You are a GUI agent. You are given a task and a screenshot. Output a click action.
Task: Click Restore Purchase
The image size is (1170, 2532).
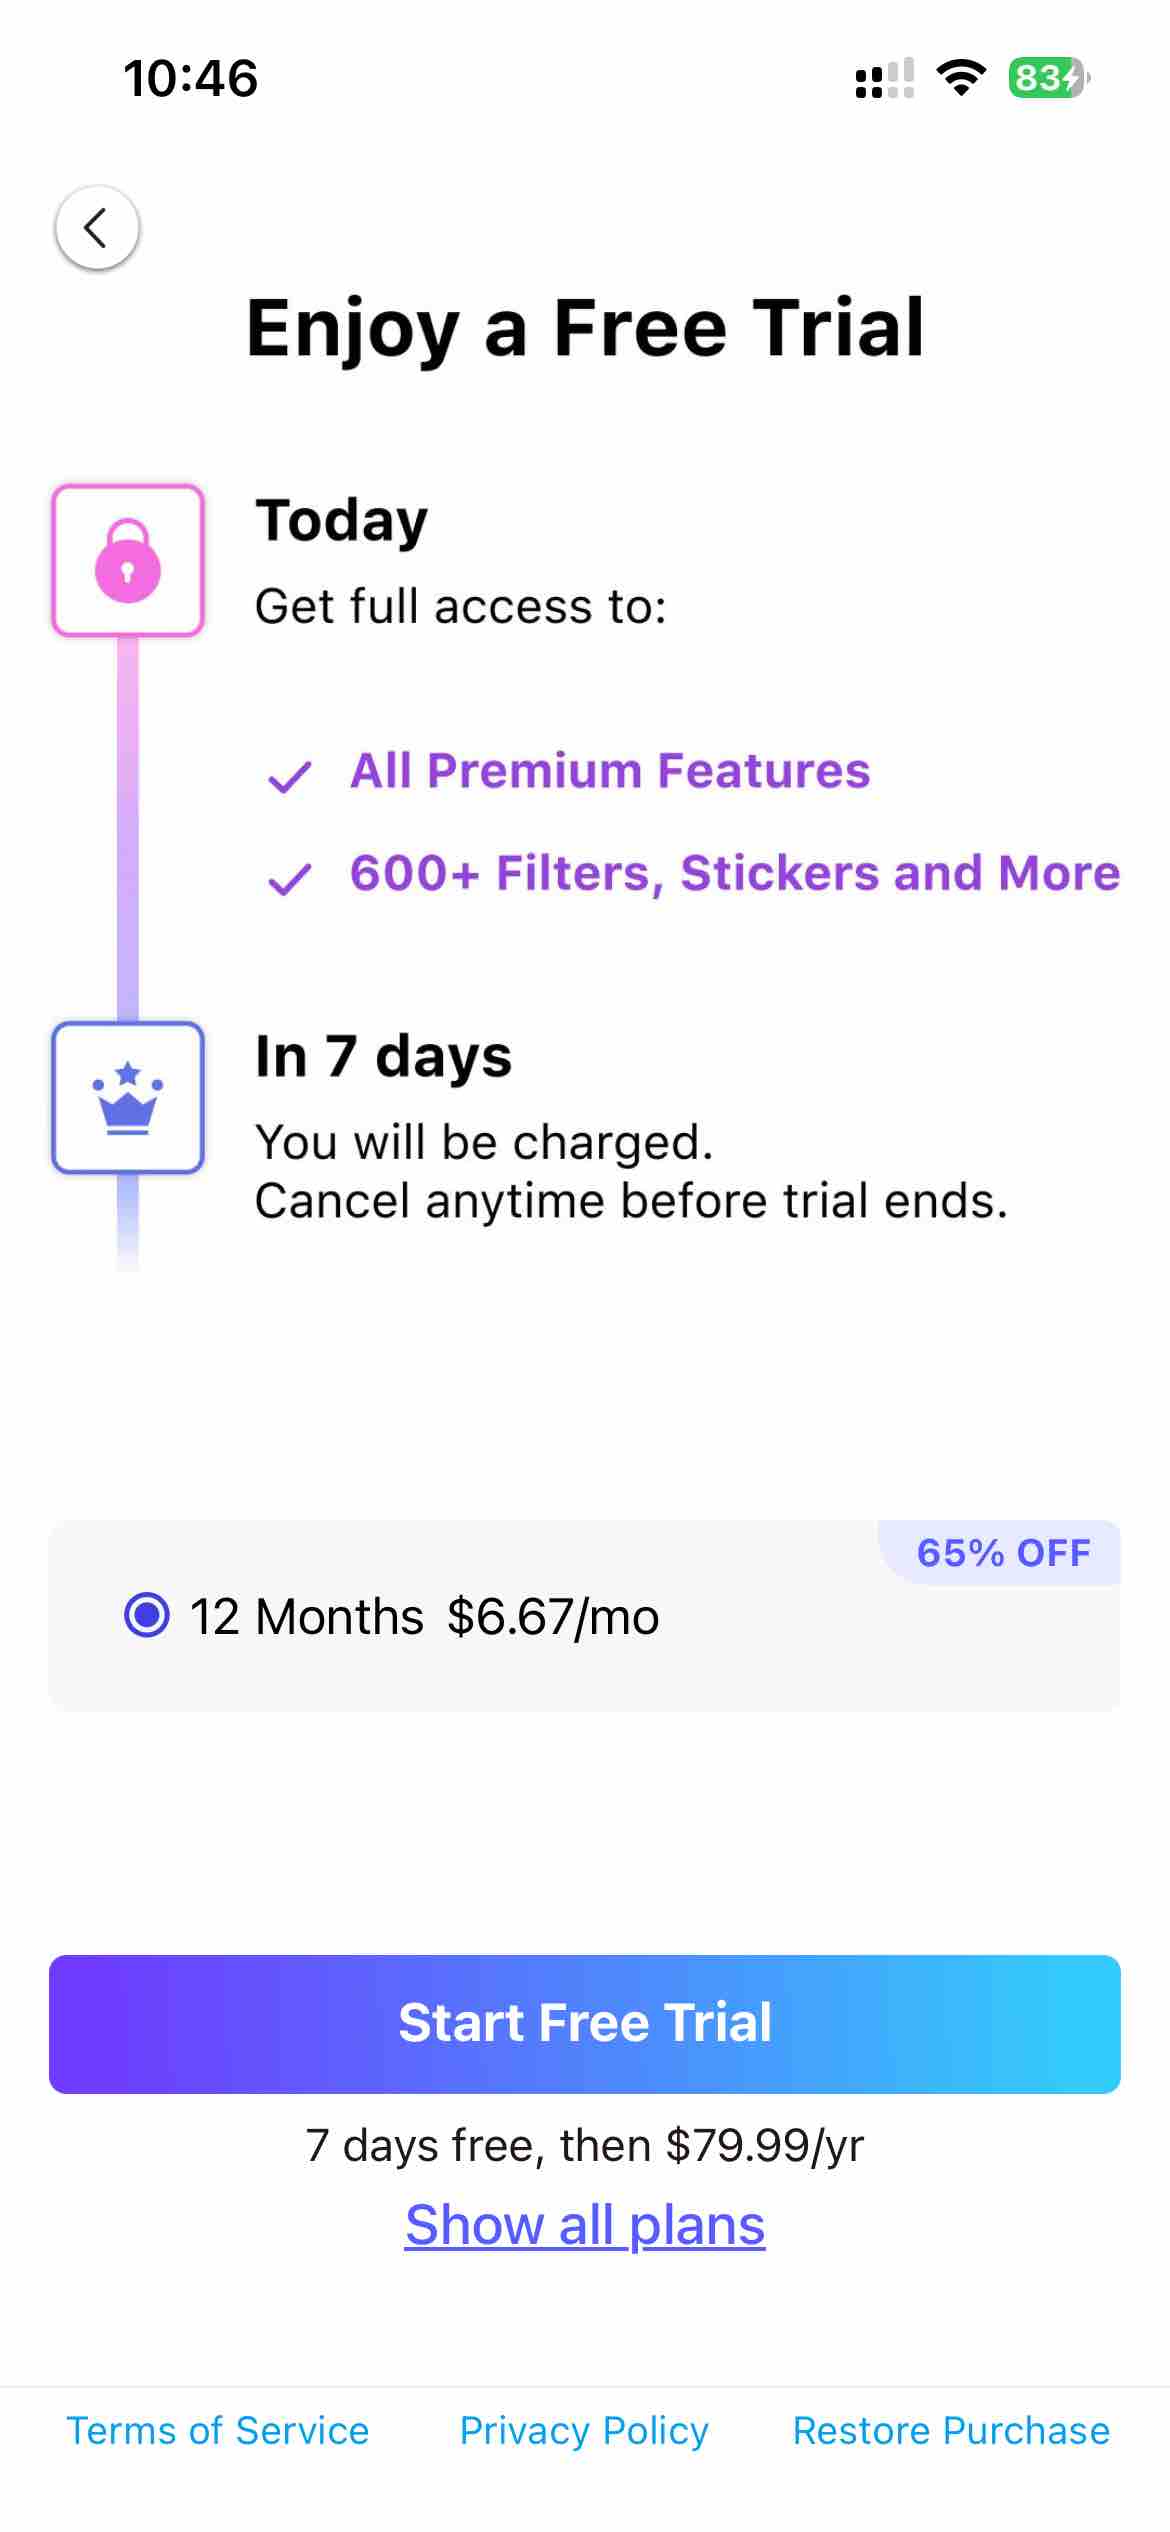coord(950,2431)
